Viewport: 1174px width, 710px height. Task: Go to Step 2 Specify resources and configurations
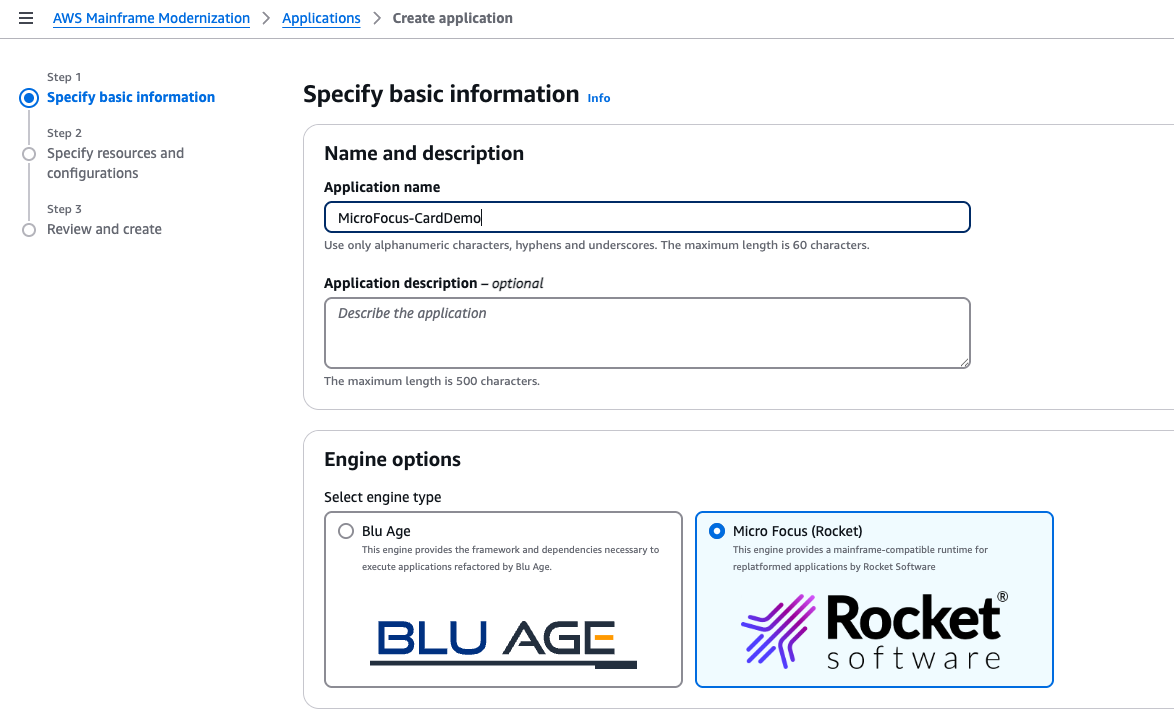pyautogui.click(x=115, y=163)
